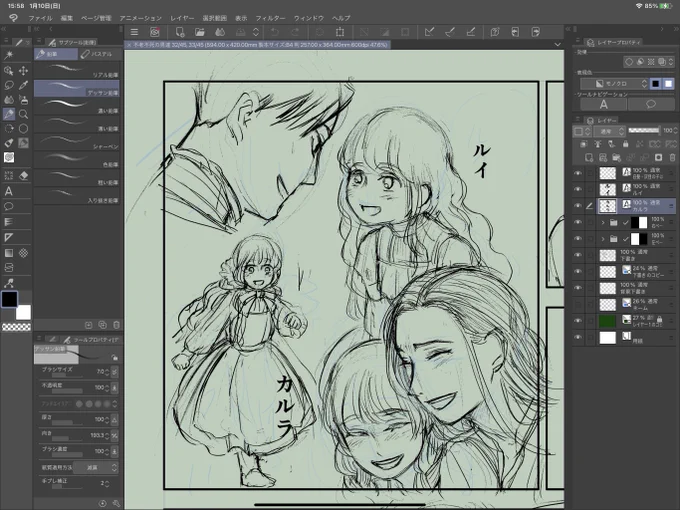Click the Undo arrow icon
This screenshot has height=510, width=680.
click(275, 32)
